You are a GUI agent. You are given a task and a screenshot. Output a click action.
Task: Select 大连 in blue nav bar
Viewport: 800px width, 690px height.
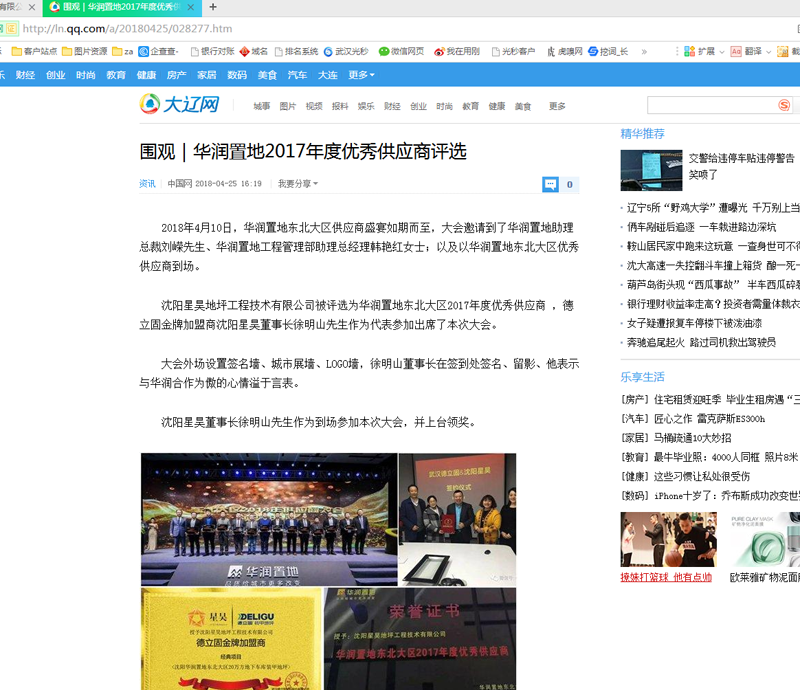328,75
